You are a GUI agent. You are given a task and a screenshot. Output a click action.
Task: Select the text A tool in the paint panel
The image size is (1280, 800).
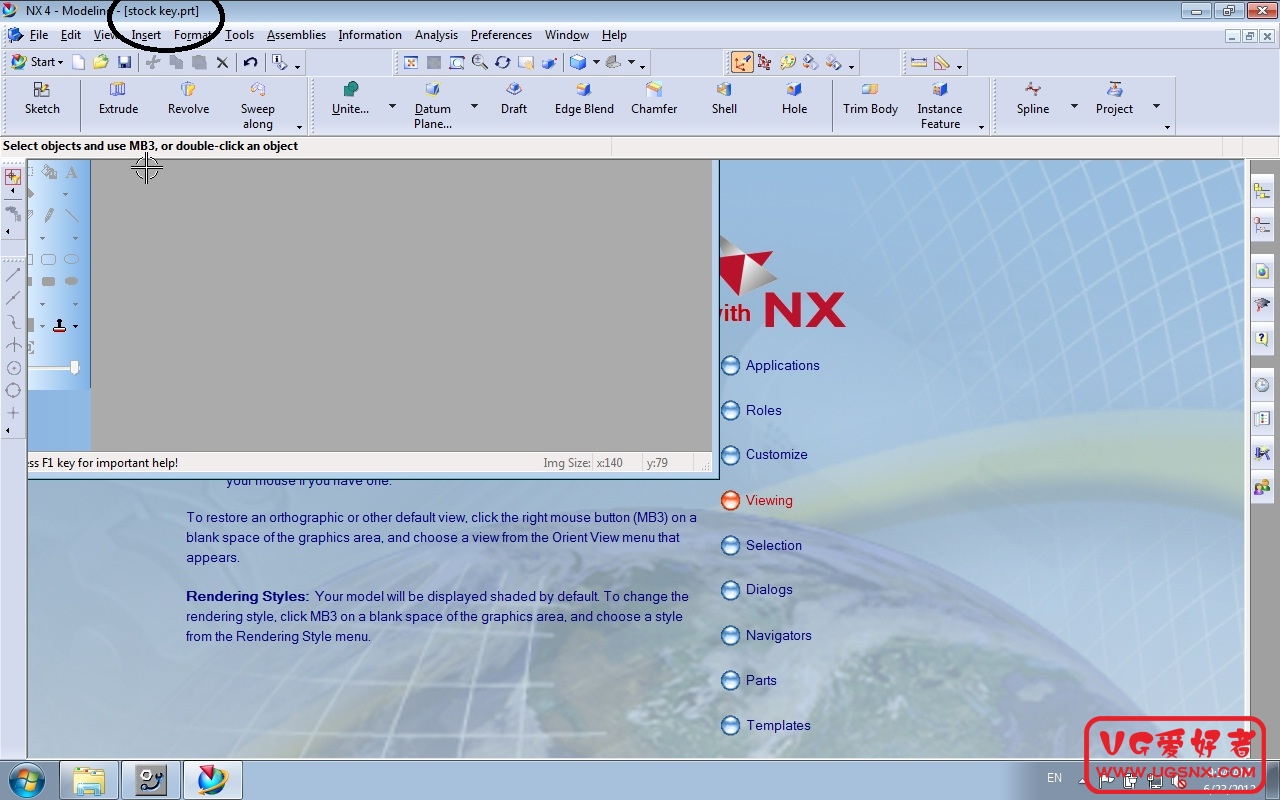click(x=71, y=172)
